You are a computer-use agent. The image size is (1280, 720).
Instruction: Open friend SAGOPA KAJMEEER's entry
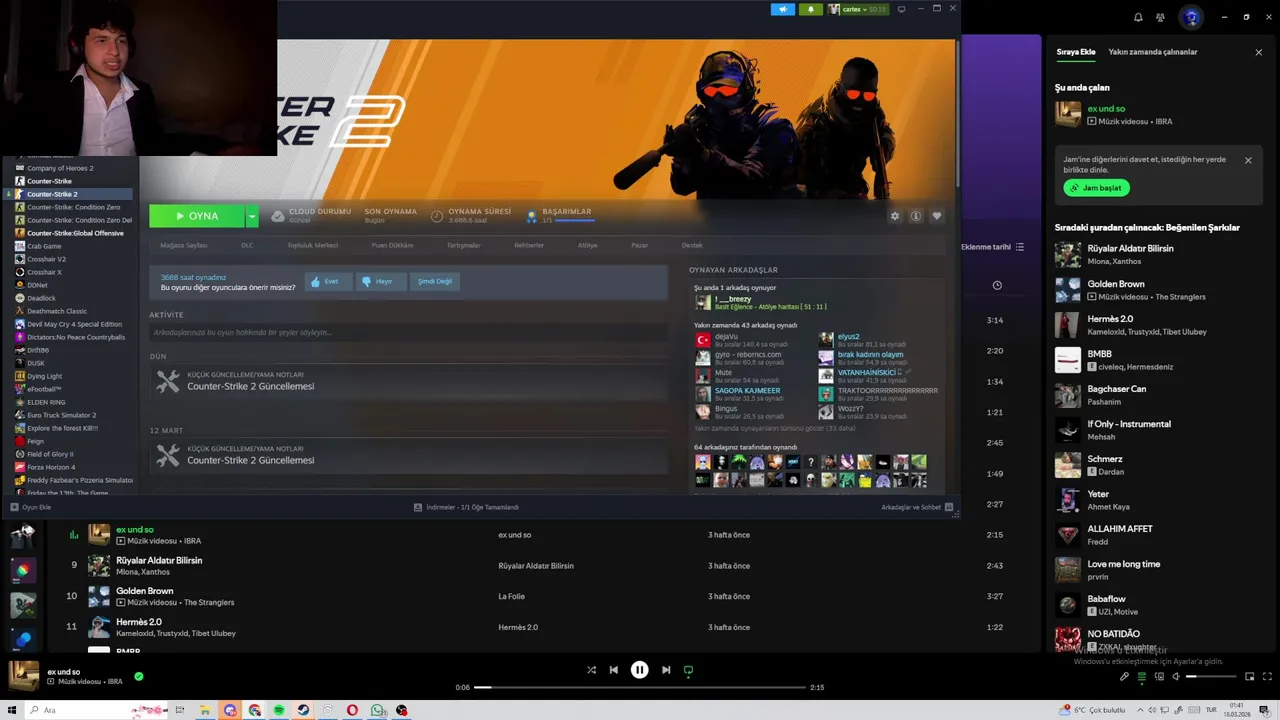point(740,394)
